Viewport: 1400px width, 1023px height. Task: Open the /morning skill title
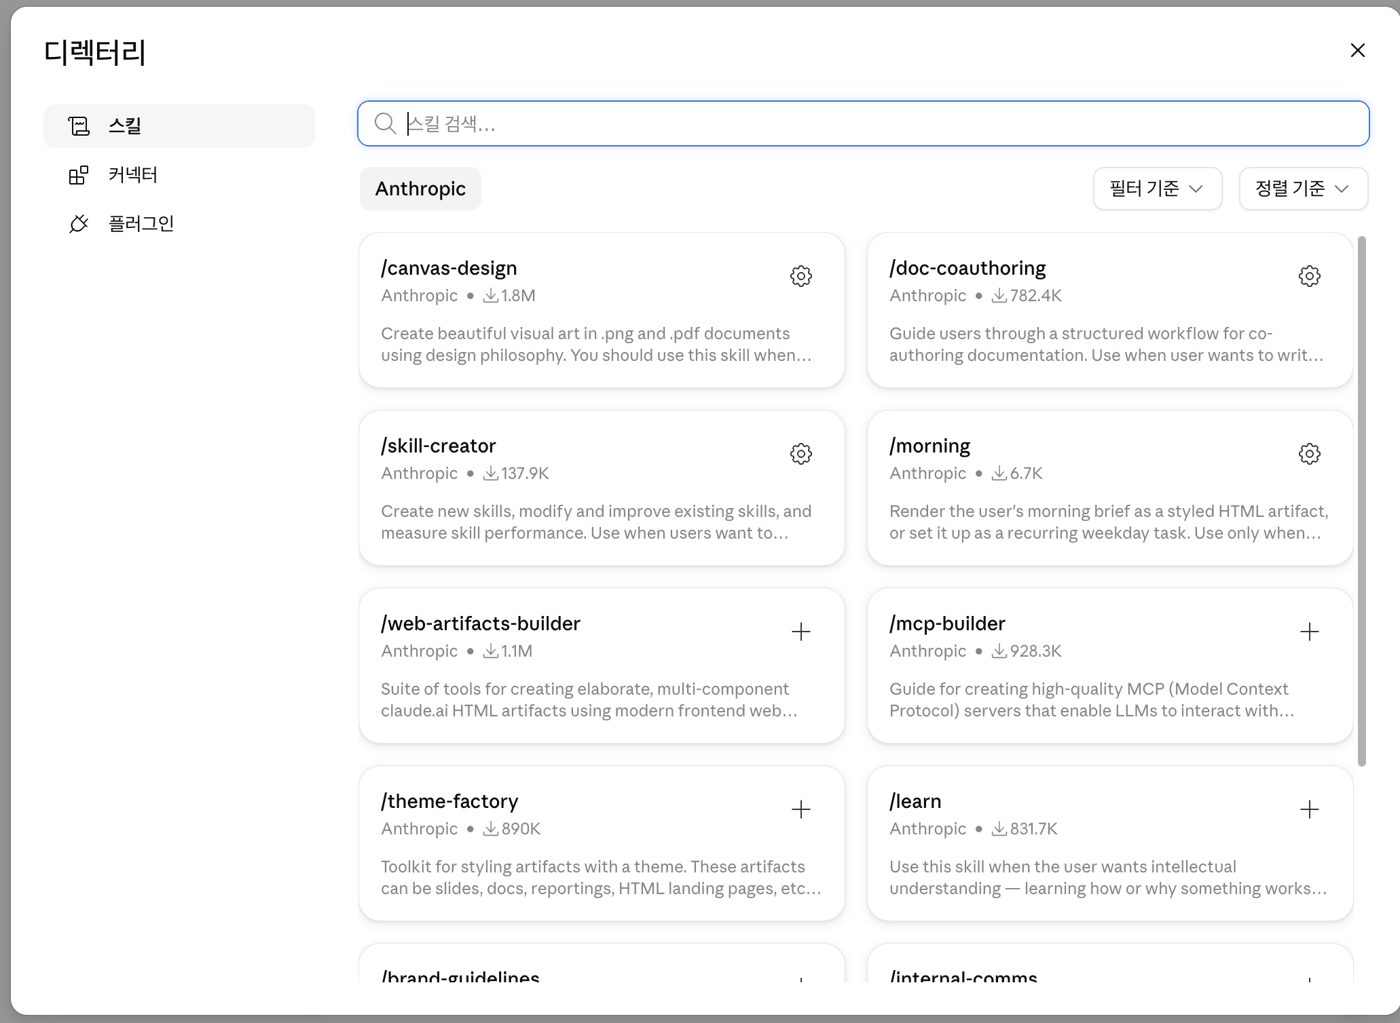pyautogui.click(x=929, y=446)
